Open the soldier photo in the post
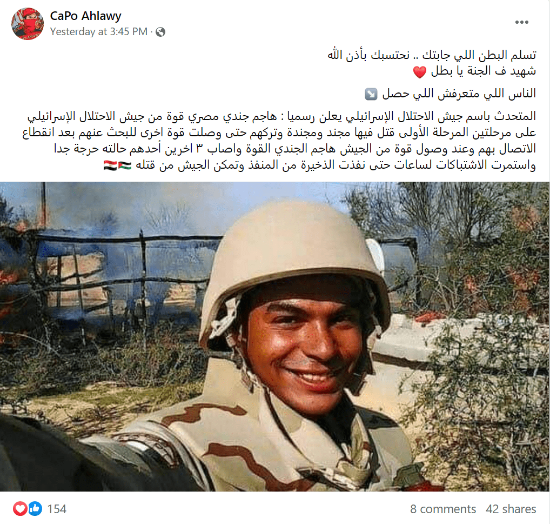 (275, 336)
